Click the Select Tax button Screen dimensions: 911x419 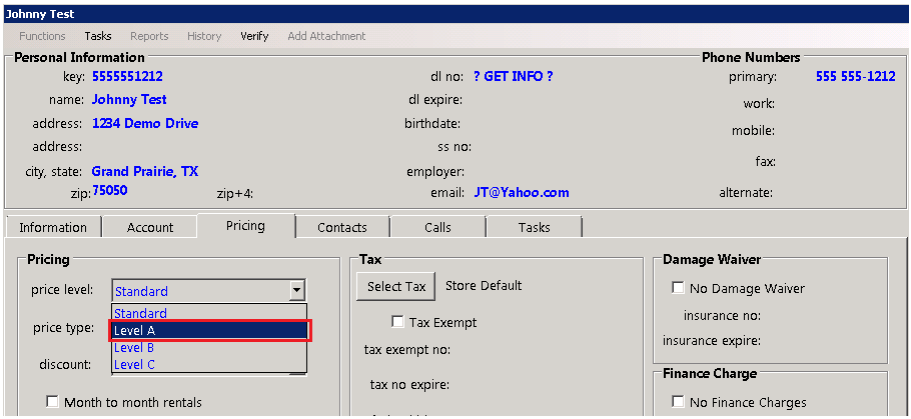click(396, 286)
